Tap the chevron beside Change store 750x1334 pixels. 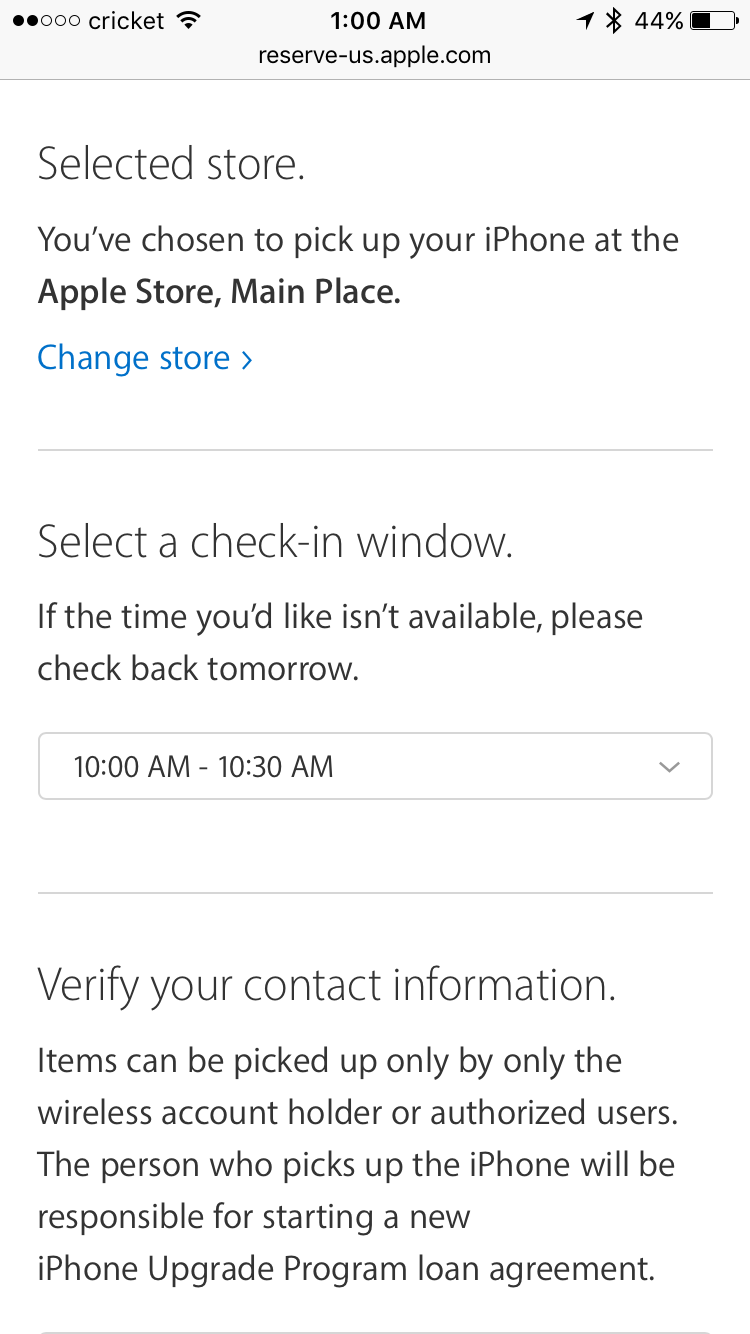point(247,360)
